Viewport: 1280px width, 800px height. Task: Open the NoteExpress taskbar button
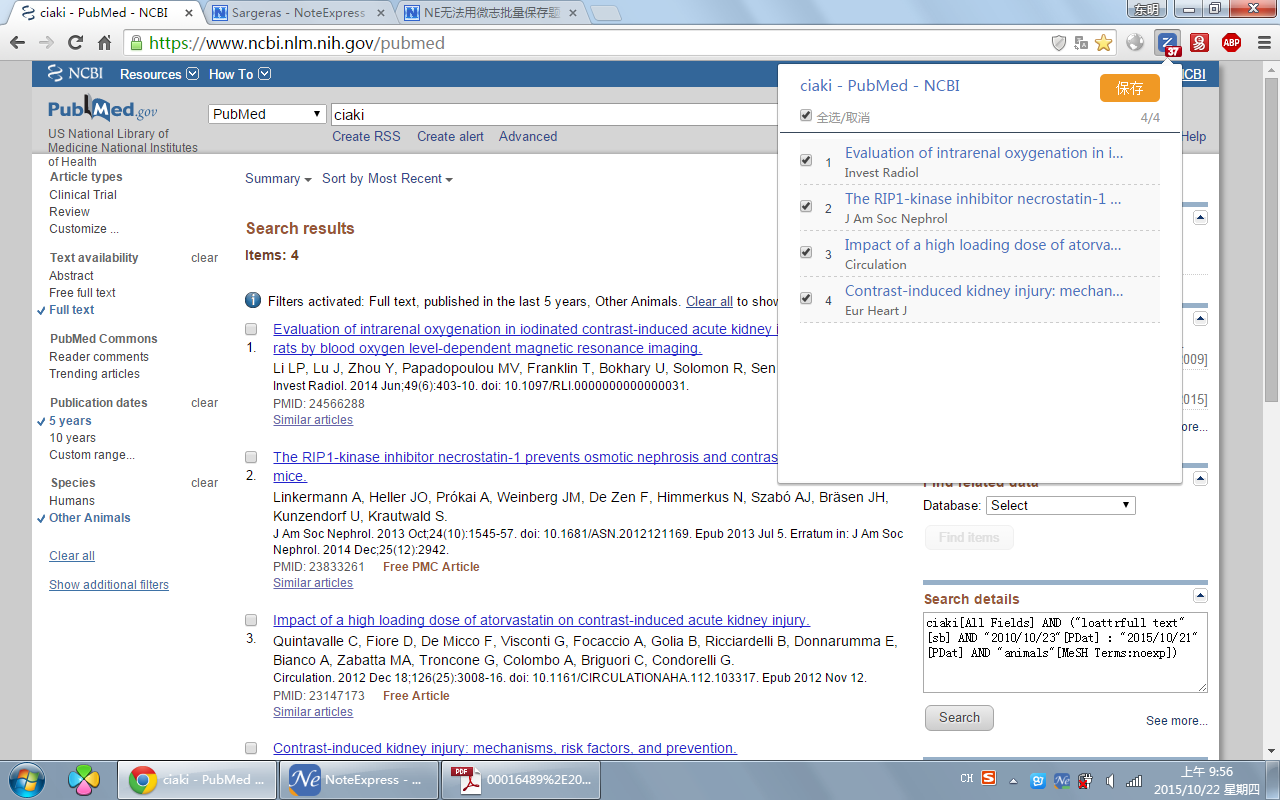(358, 779)
